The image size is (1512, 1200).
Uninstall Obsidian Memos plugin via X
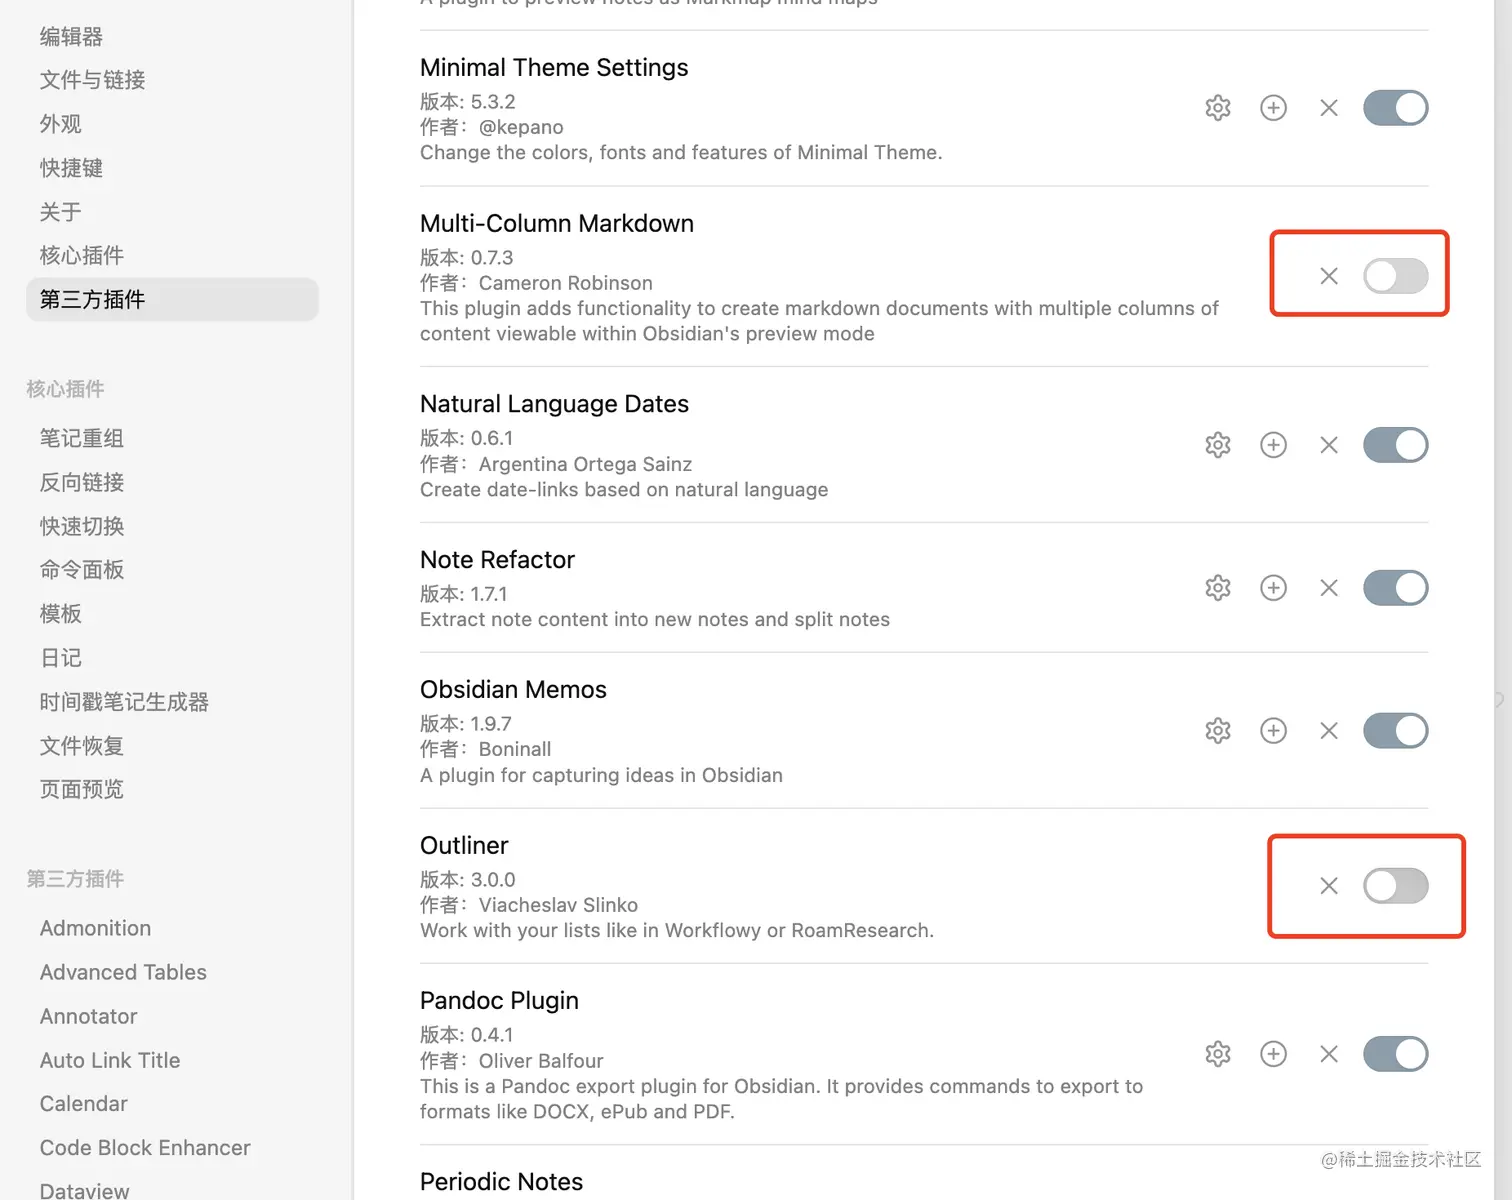[1329, 731]
